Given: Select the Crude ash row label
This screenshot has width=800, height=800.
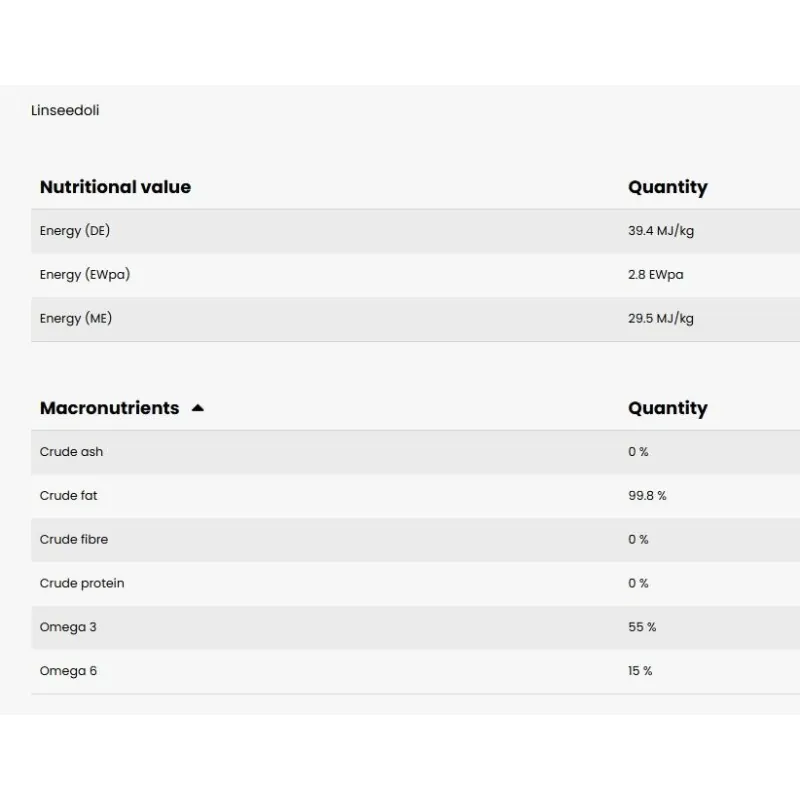Looking at the screenshot, I should (71, 452).
